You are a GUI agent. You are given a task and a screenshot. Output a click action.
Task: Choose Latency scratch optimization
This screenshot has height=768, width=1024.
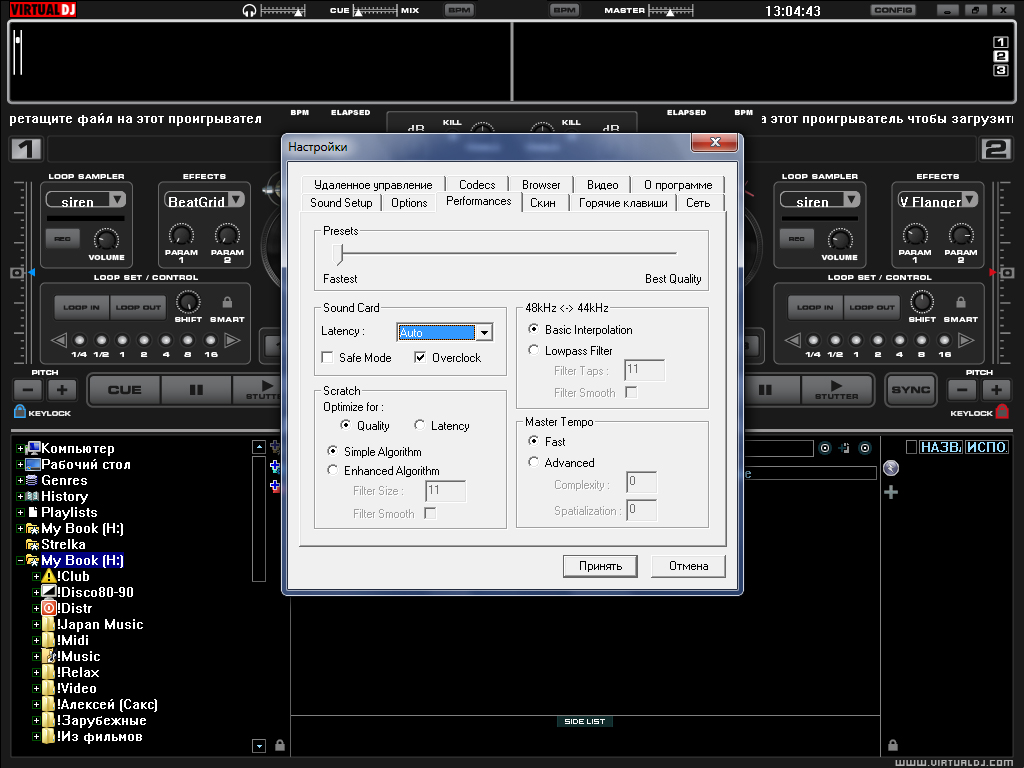pos(419,425)
